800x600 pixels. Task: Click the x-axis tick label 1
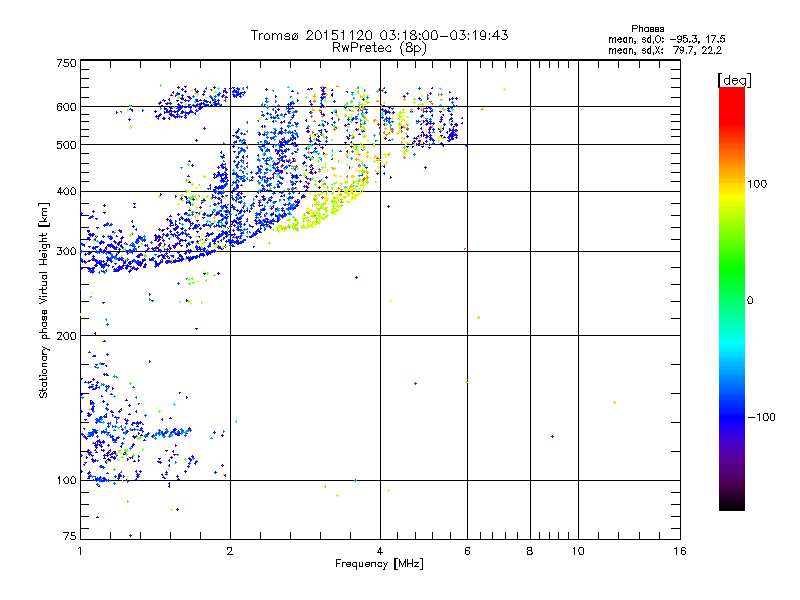coord(80,551)
